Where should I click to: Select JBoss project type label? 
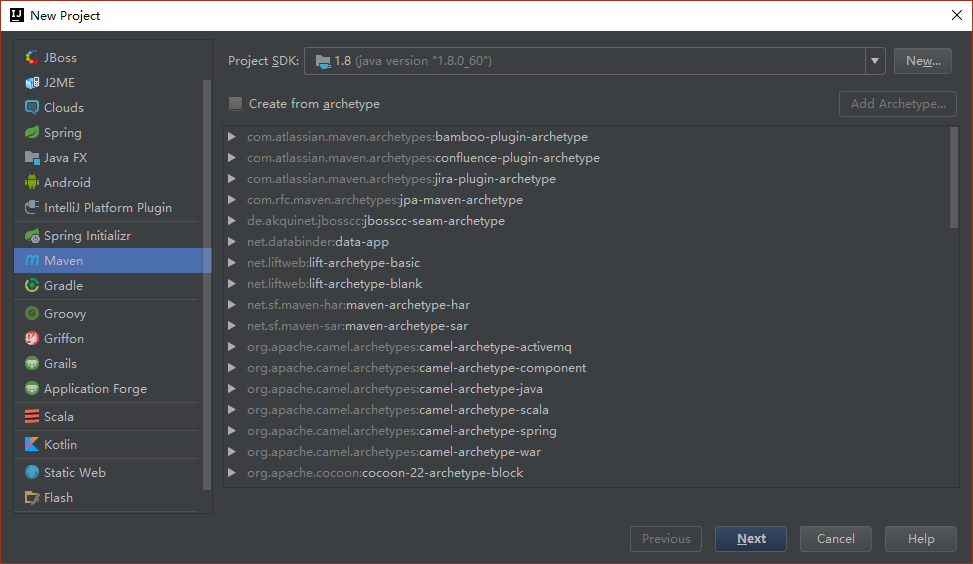pos(60,58)
